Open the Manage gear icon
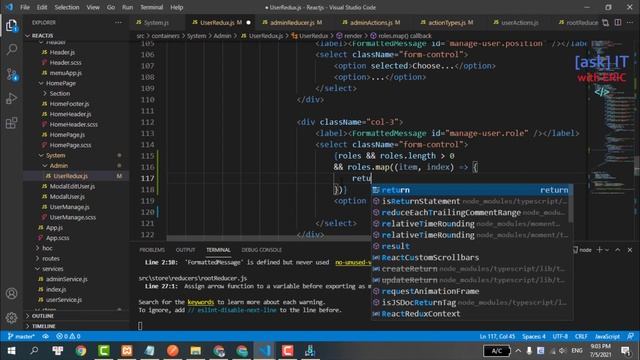This screenshot has height=360, width=640. click(x=11, y=317)
